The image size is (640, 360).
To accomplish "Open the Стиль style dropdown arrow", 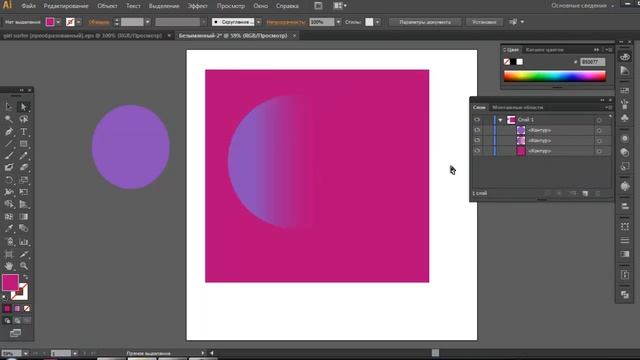I will tap(378, 22).
